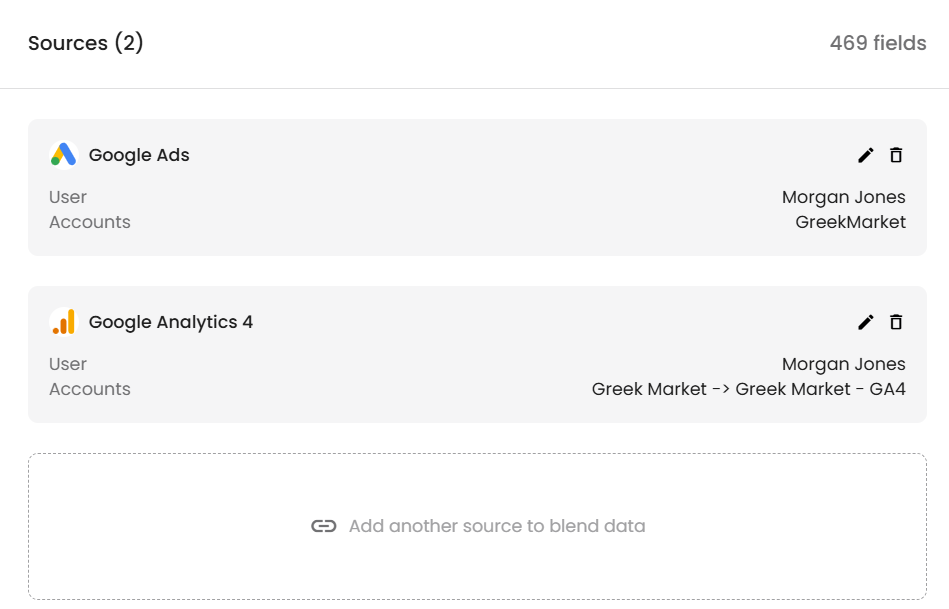Select the Sources (2) heading
Image resolution: width=949 pixels, height=609 pixels.
86,43
